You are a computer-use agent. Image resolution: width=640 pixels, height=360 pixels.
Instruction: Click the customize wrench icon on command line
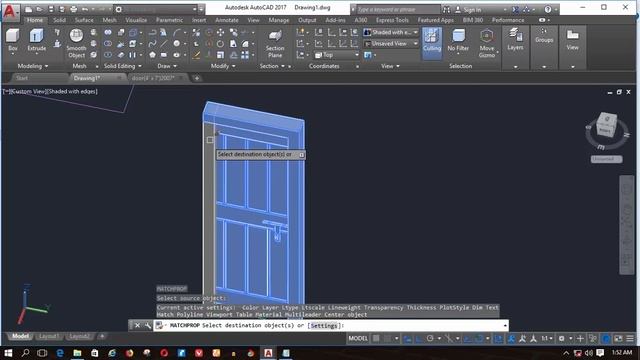tap(148, 325)
